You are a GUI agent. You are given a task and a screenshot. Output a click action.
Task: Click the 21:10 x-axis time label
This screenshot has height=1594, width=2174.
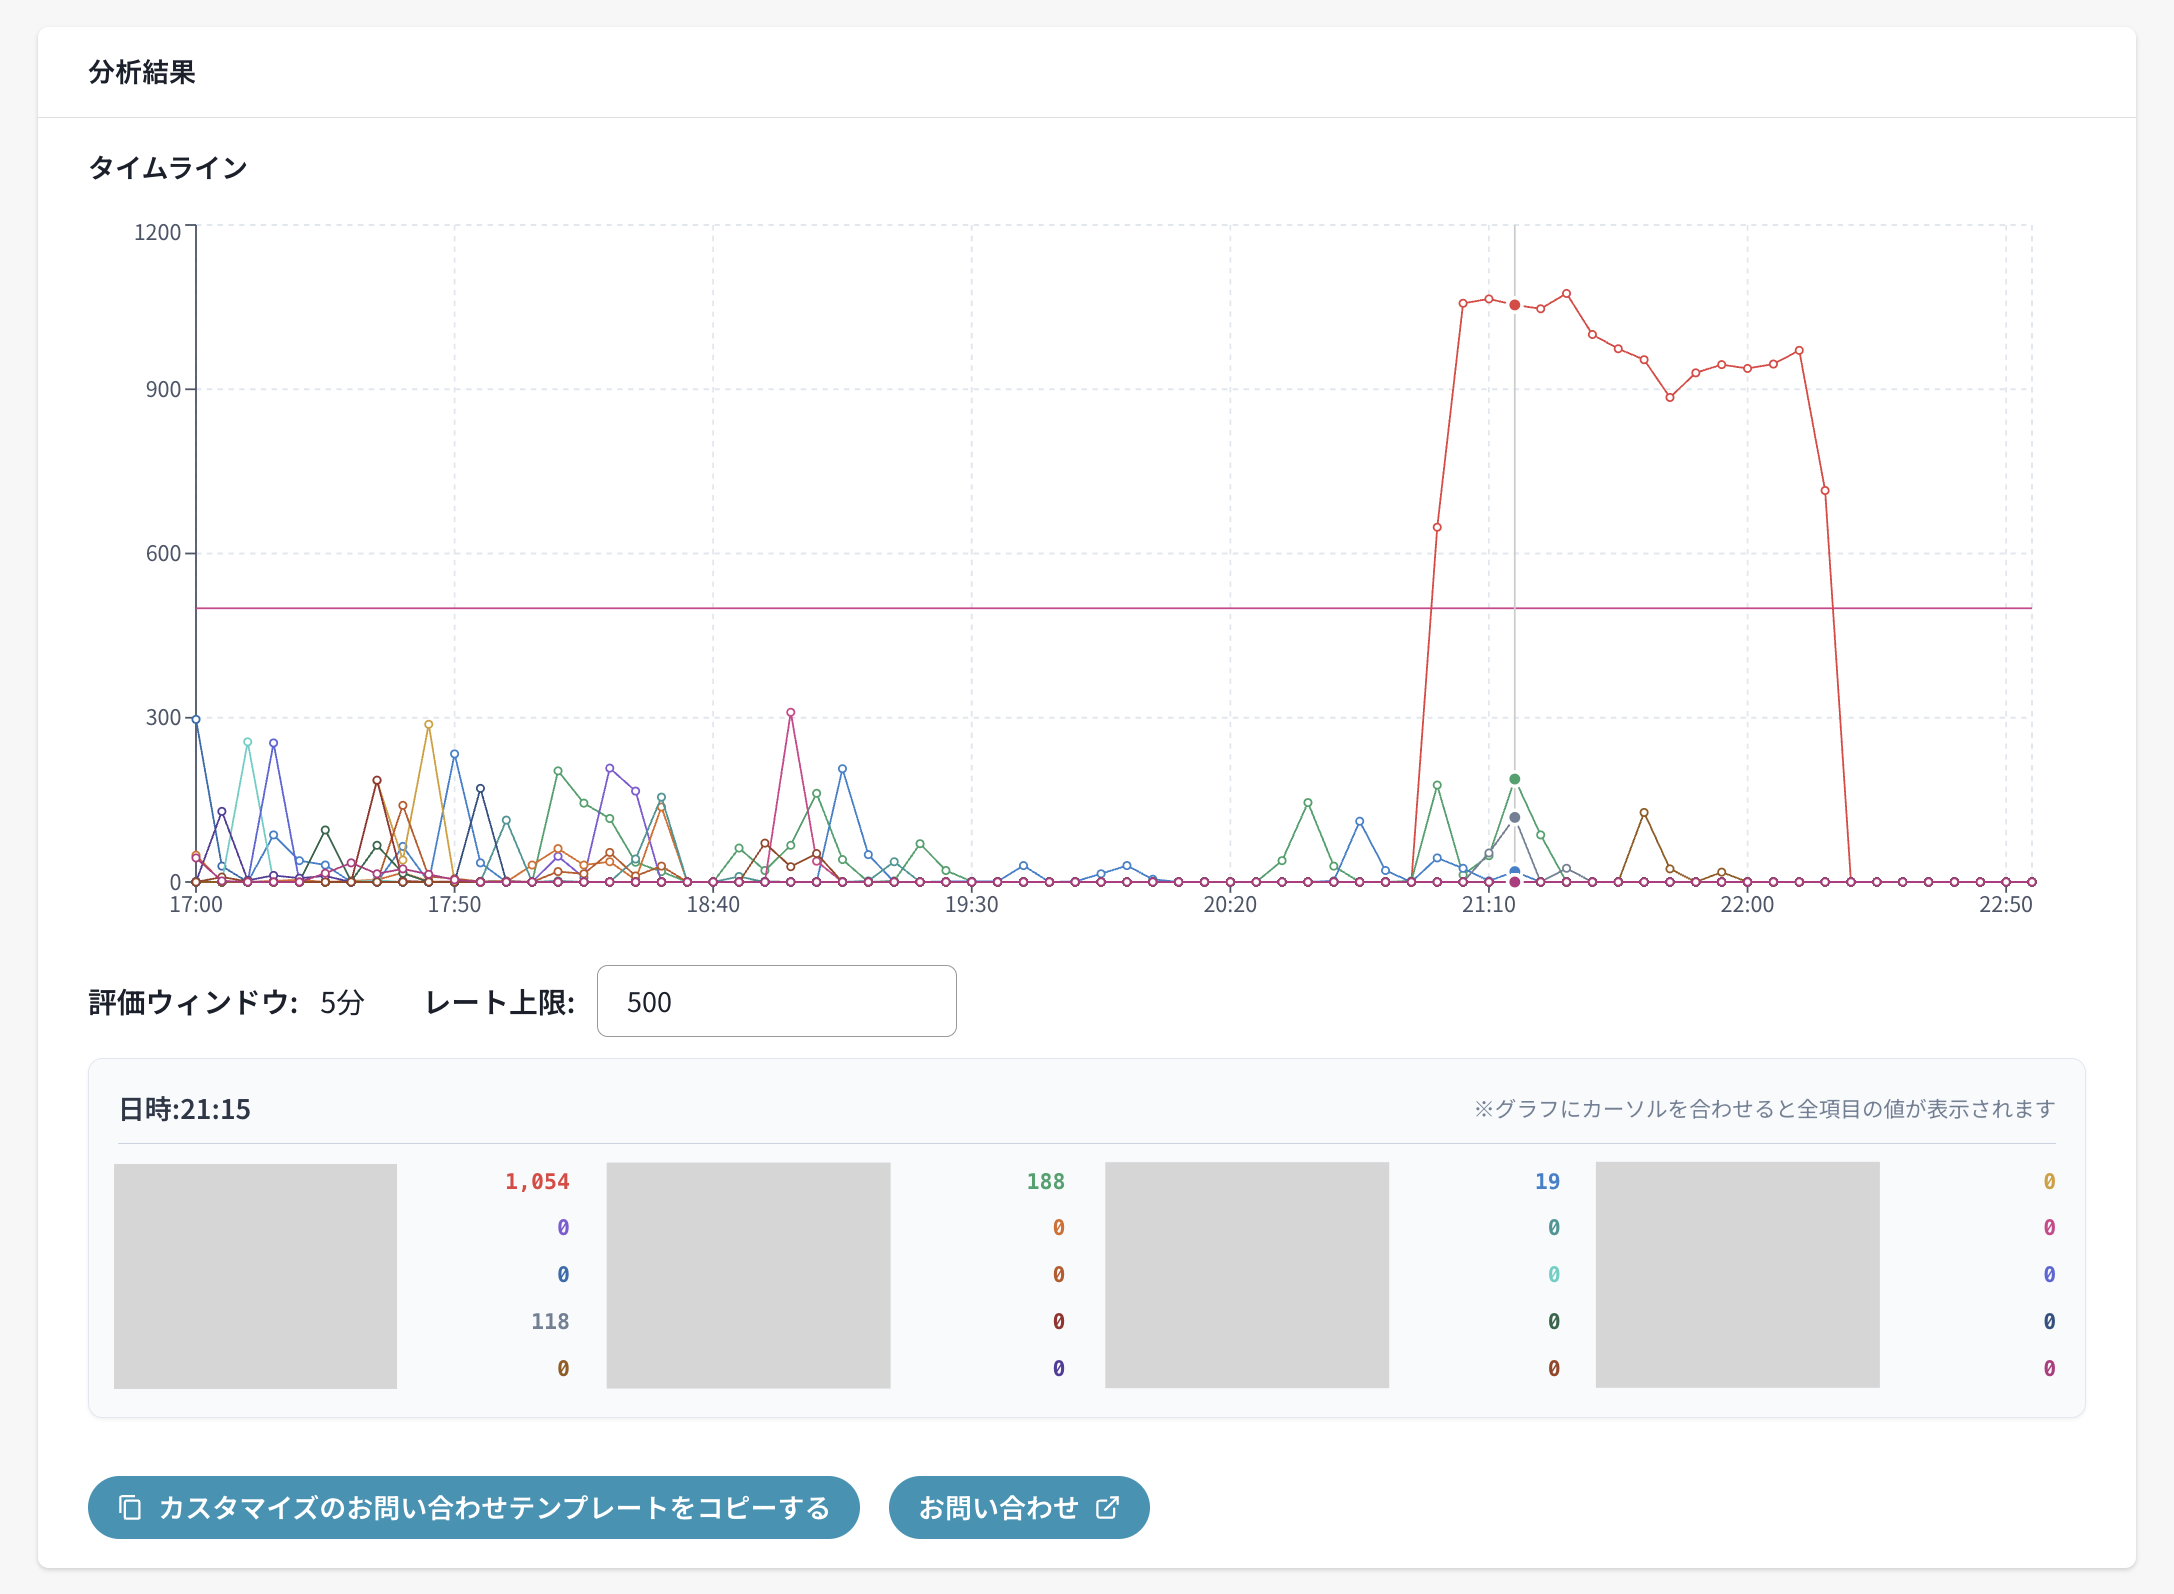pos(1488,905)
